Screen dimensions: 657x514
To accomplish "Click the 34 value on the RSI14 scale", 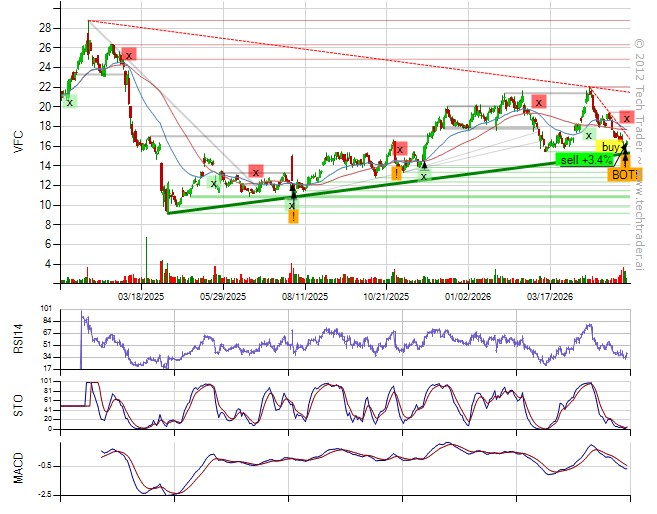I will click(47, 357).
